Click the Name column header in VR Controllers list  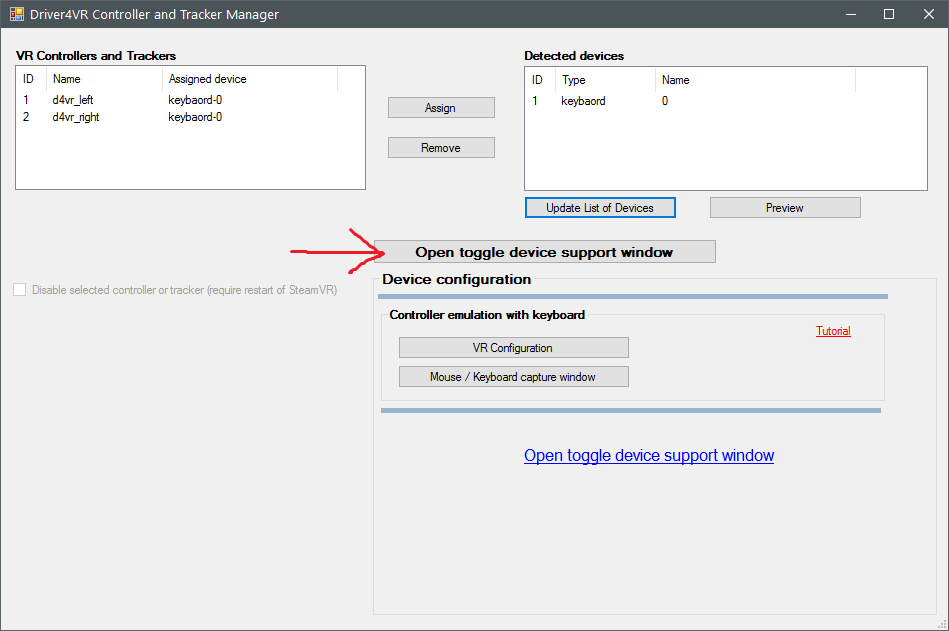click(104, 79)
